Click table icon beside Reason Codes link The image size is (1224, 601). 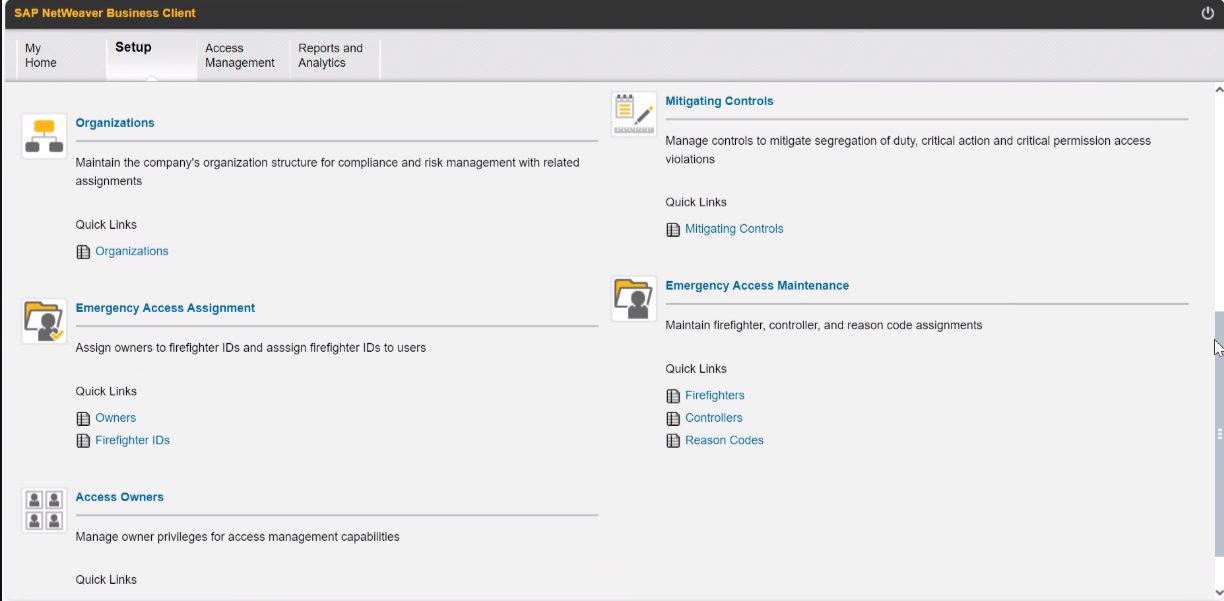point(673,441)
